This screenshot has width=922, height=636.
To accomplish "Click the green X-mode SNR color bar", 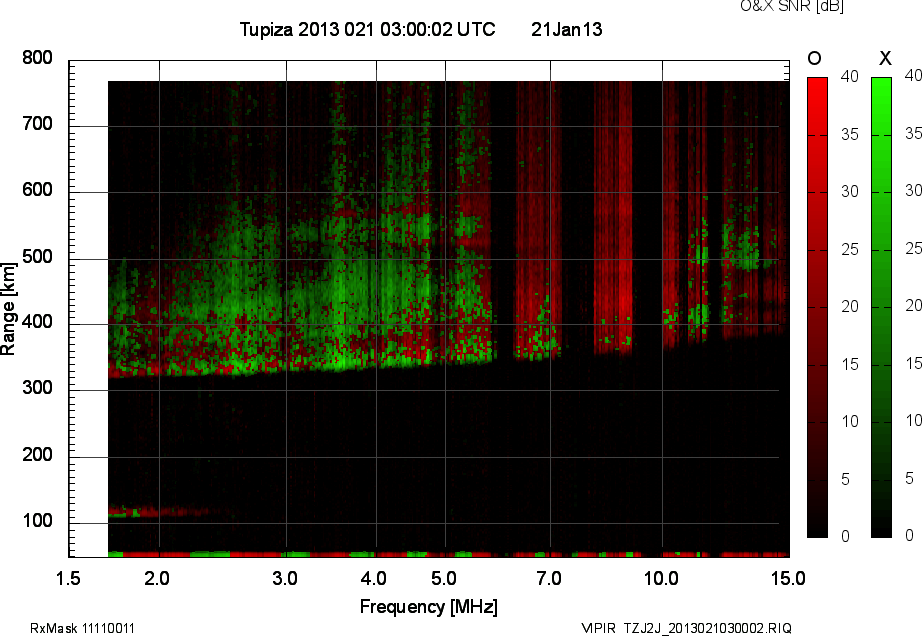I will coord(881,307).
